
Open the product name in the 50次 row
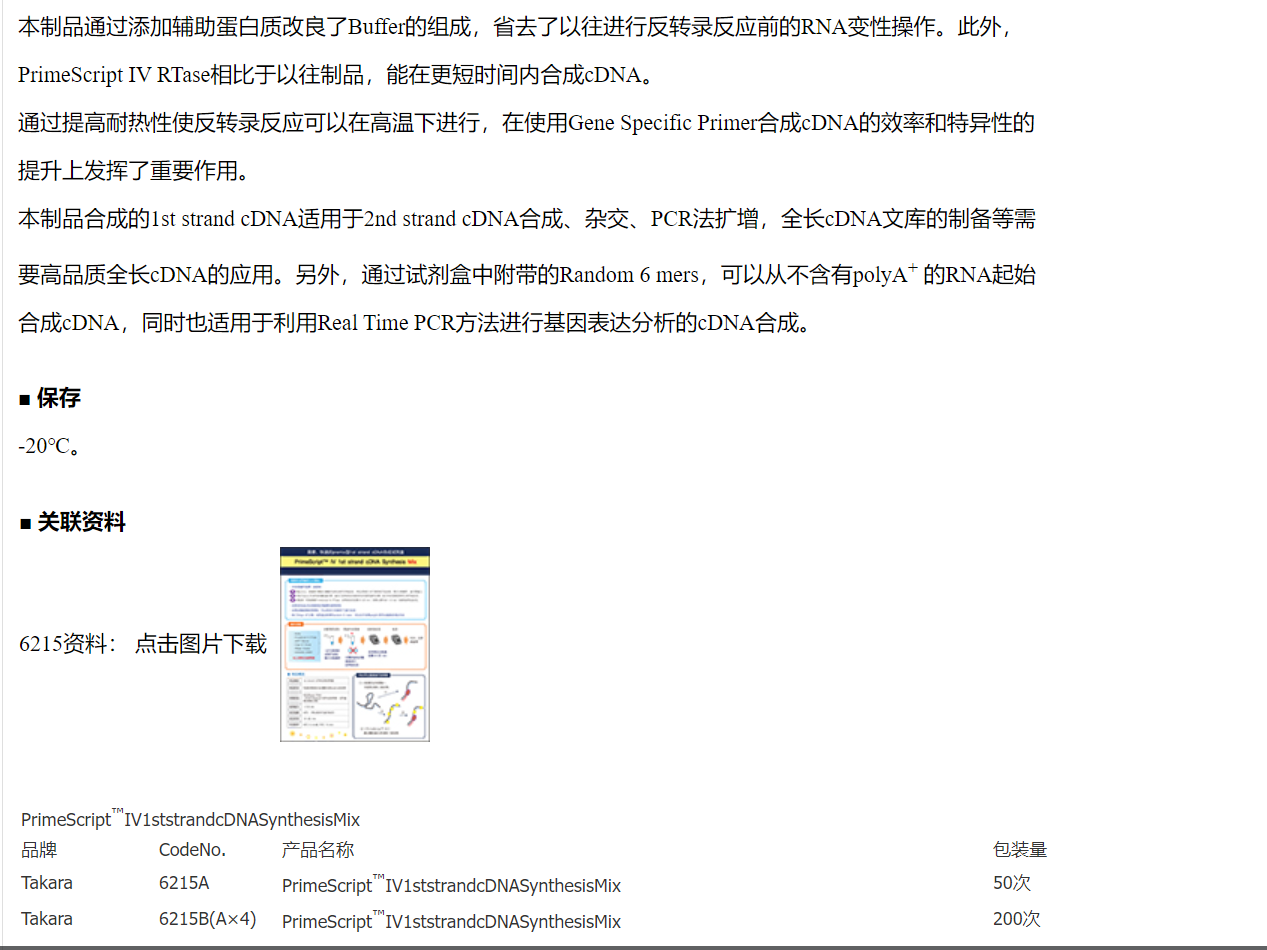tap(451, 885)
